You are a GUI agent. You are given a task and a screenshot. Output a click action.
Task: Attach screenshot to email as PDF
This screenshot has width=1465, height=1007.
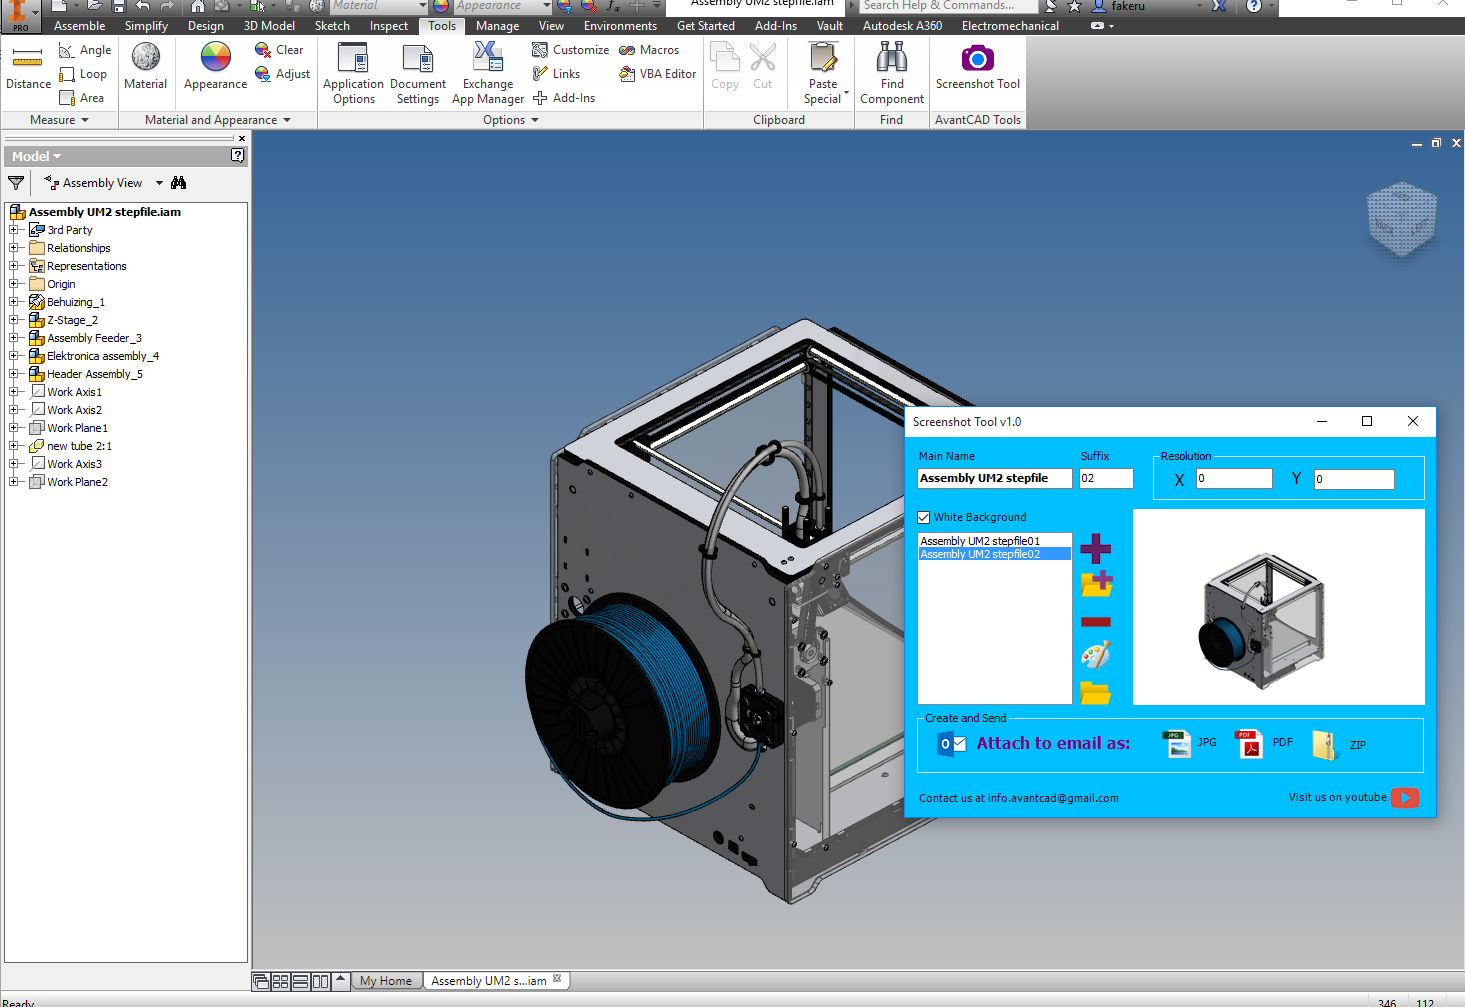tap(1251, 744)
